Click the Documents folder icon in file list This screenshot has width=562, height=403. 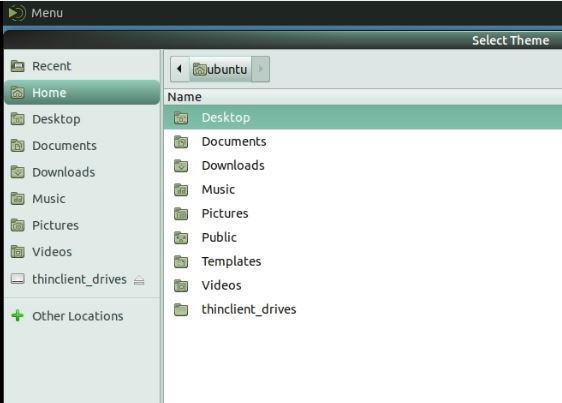point(181,142)
